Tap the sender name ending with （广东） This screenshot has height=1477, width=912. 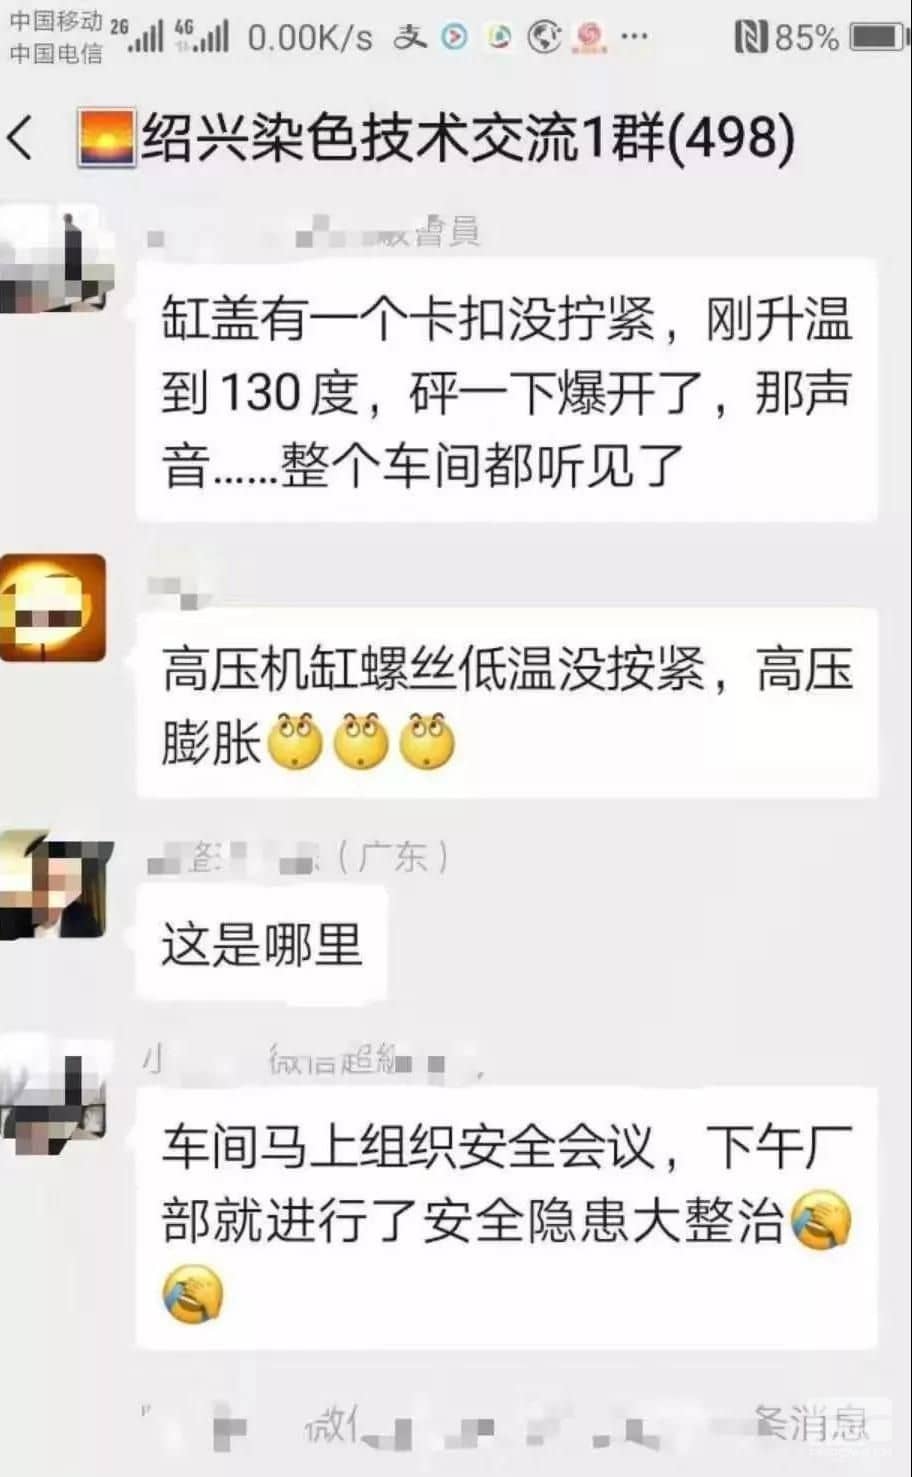coord(298,857)
